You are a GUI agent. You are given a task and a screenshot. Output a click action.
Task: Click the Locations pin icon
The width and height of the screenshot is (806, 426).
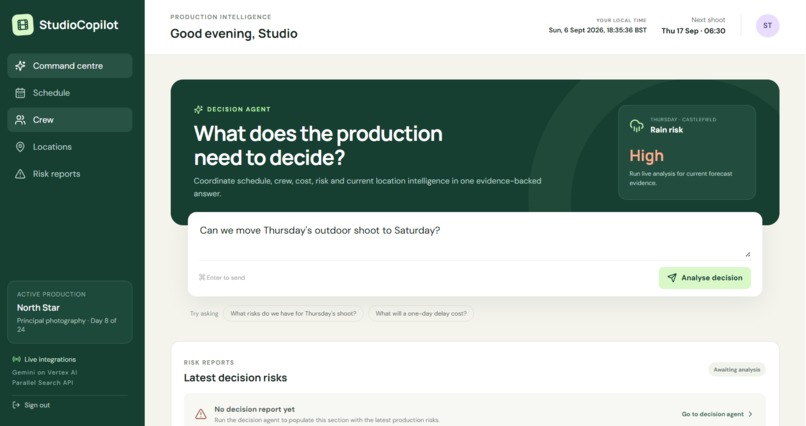[x=20, y=147]
